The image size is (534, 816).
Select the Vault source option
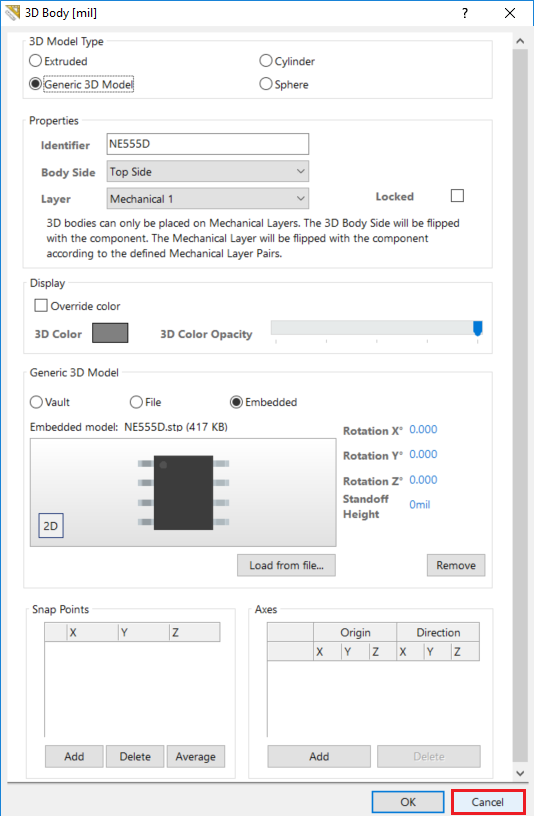(x=50, y=402)
